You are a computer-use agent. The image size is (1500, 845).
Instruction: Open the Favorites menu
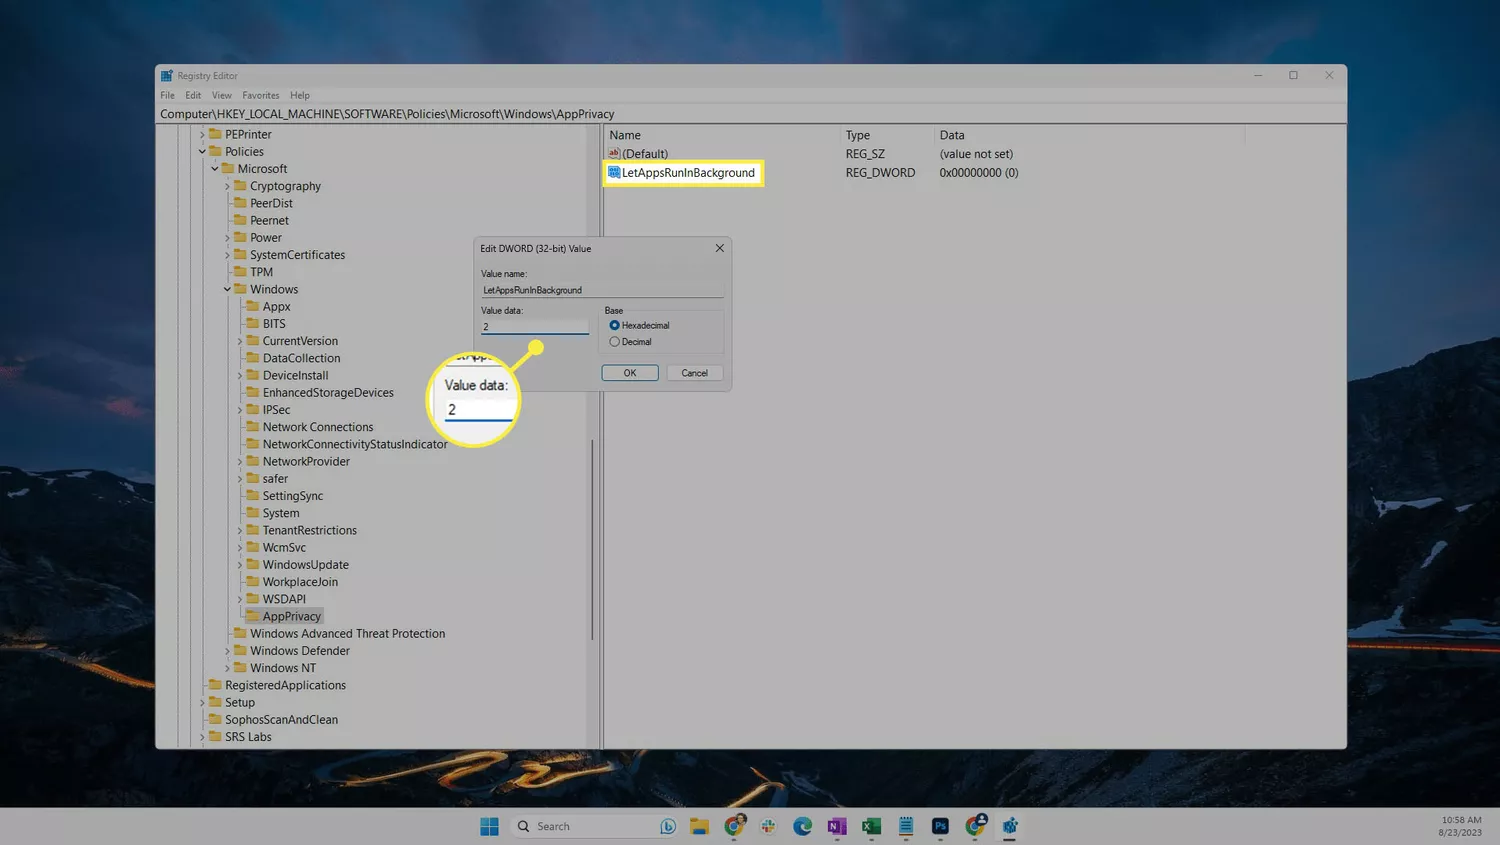tap(261, 95)
